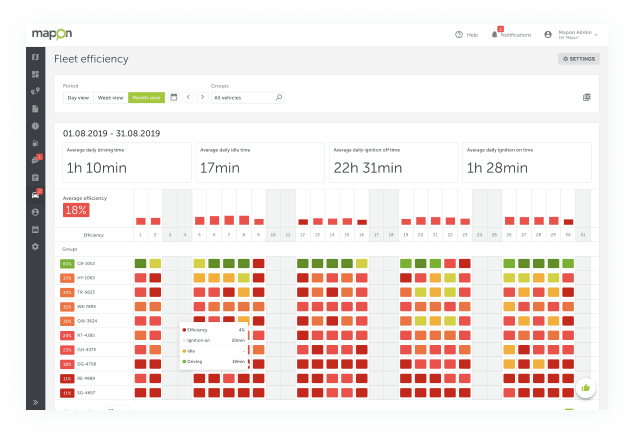Screen dimensions: 634x438
Task: Click the Help question mark icon
Action: (459, 34)
